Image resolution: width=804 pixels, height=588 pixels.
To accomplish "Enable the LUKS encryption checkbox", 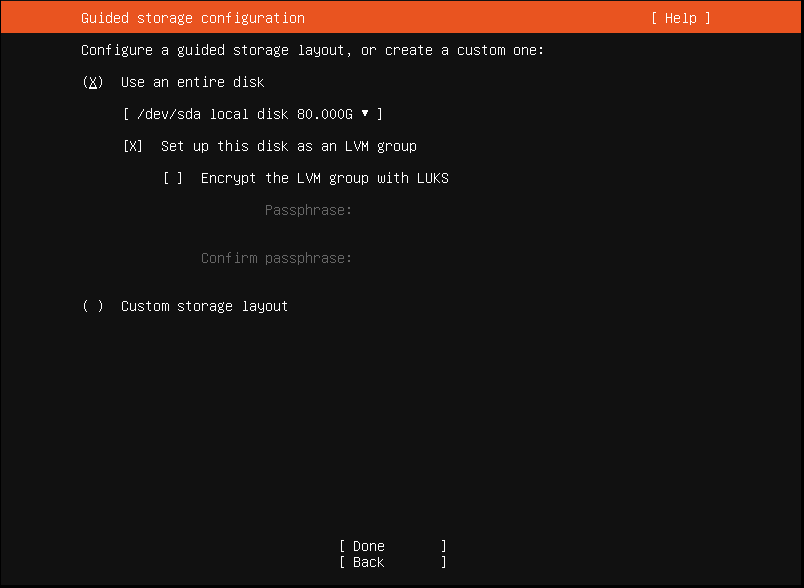I will click(173, 178).
